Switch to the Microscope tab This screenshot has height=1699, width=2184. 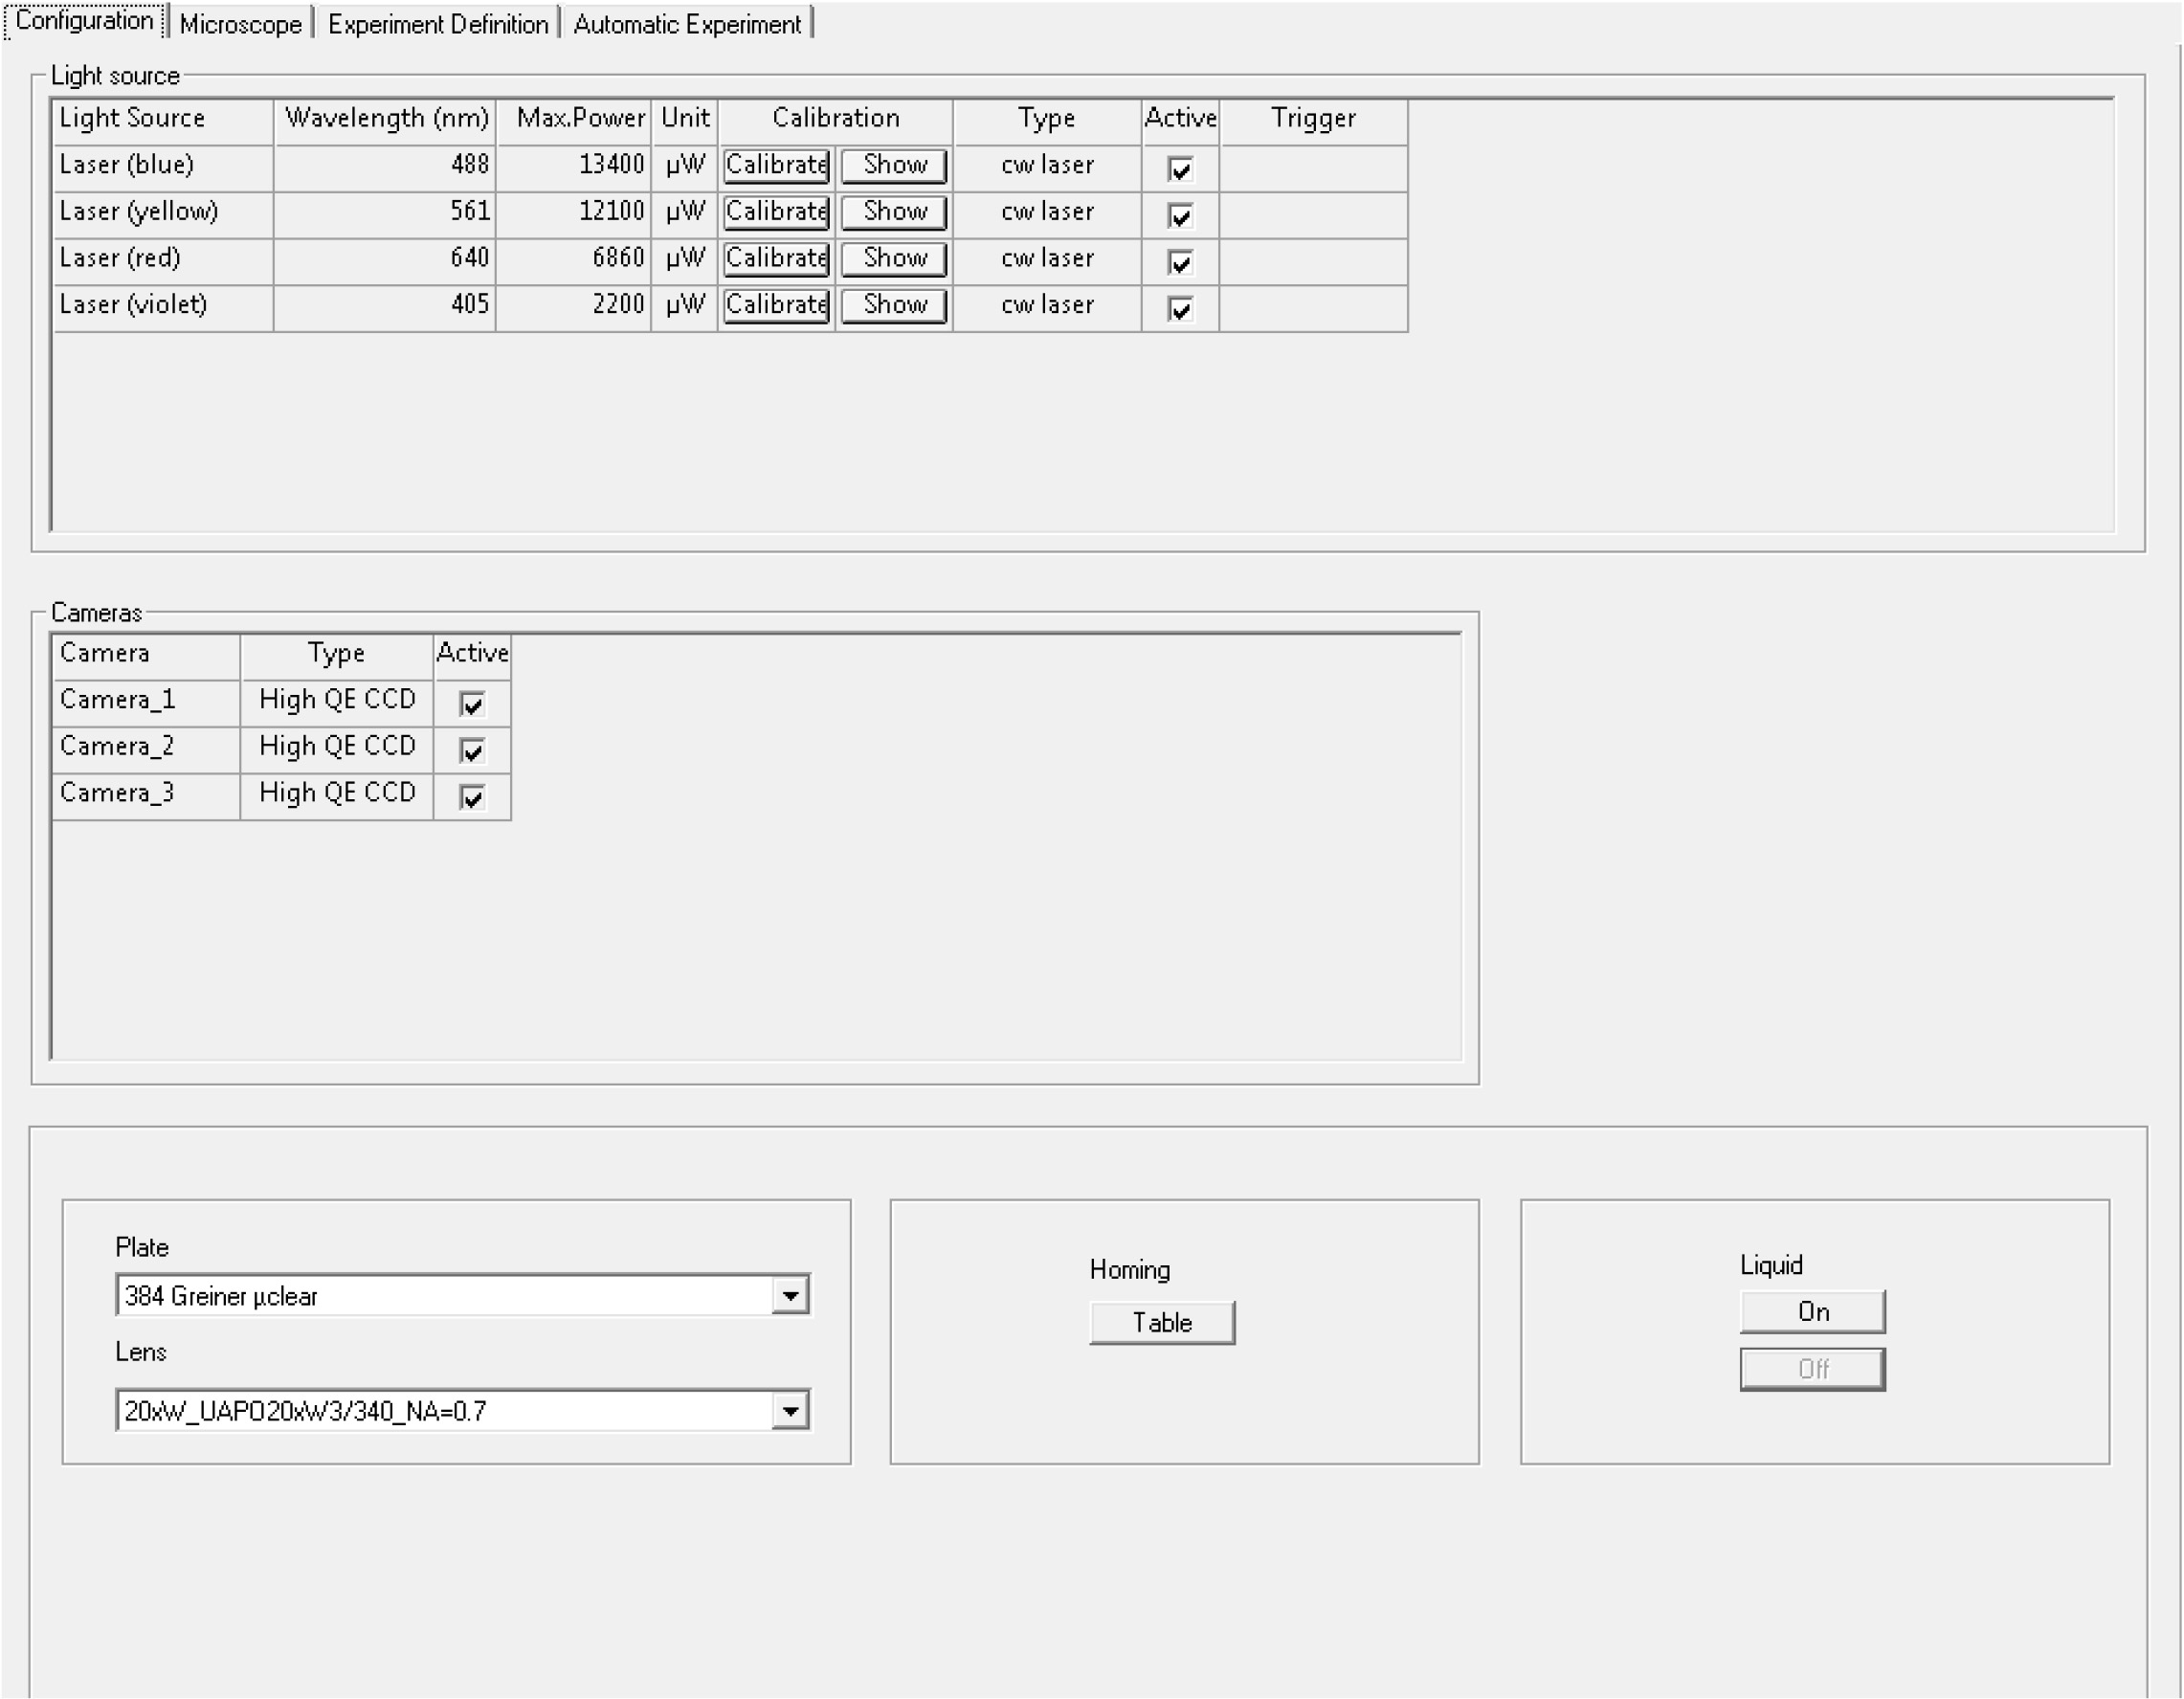click(x=240, y=24)
